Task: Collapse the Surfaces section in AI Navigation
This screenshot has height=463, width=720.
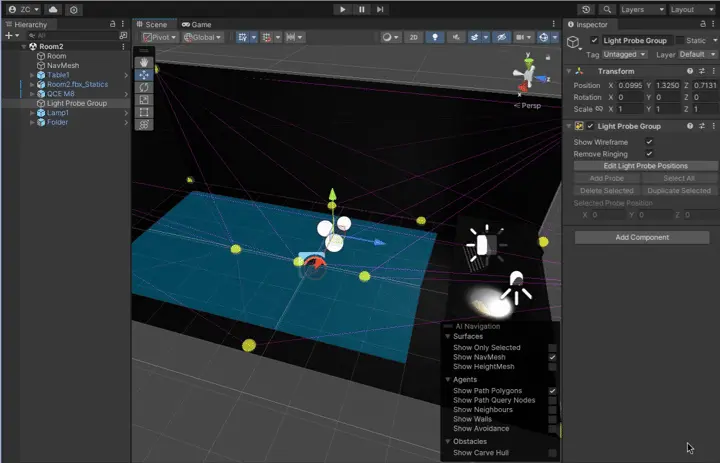Action: (447, 336)
